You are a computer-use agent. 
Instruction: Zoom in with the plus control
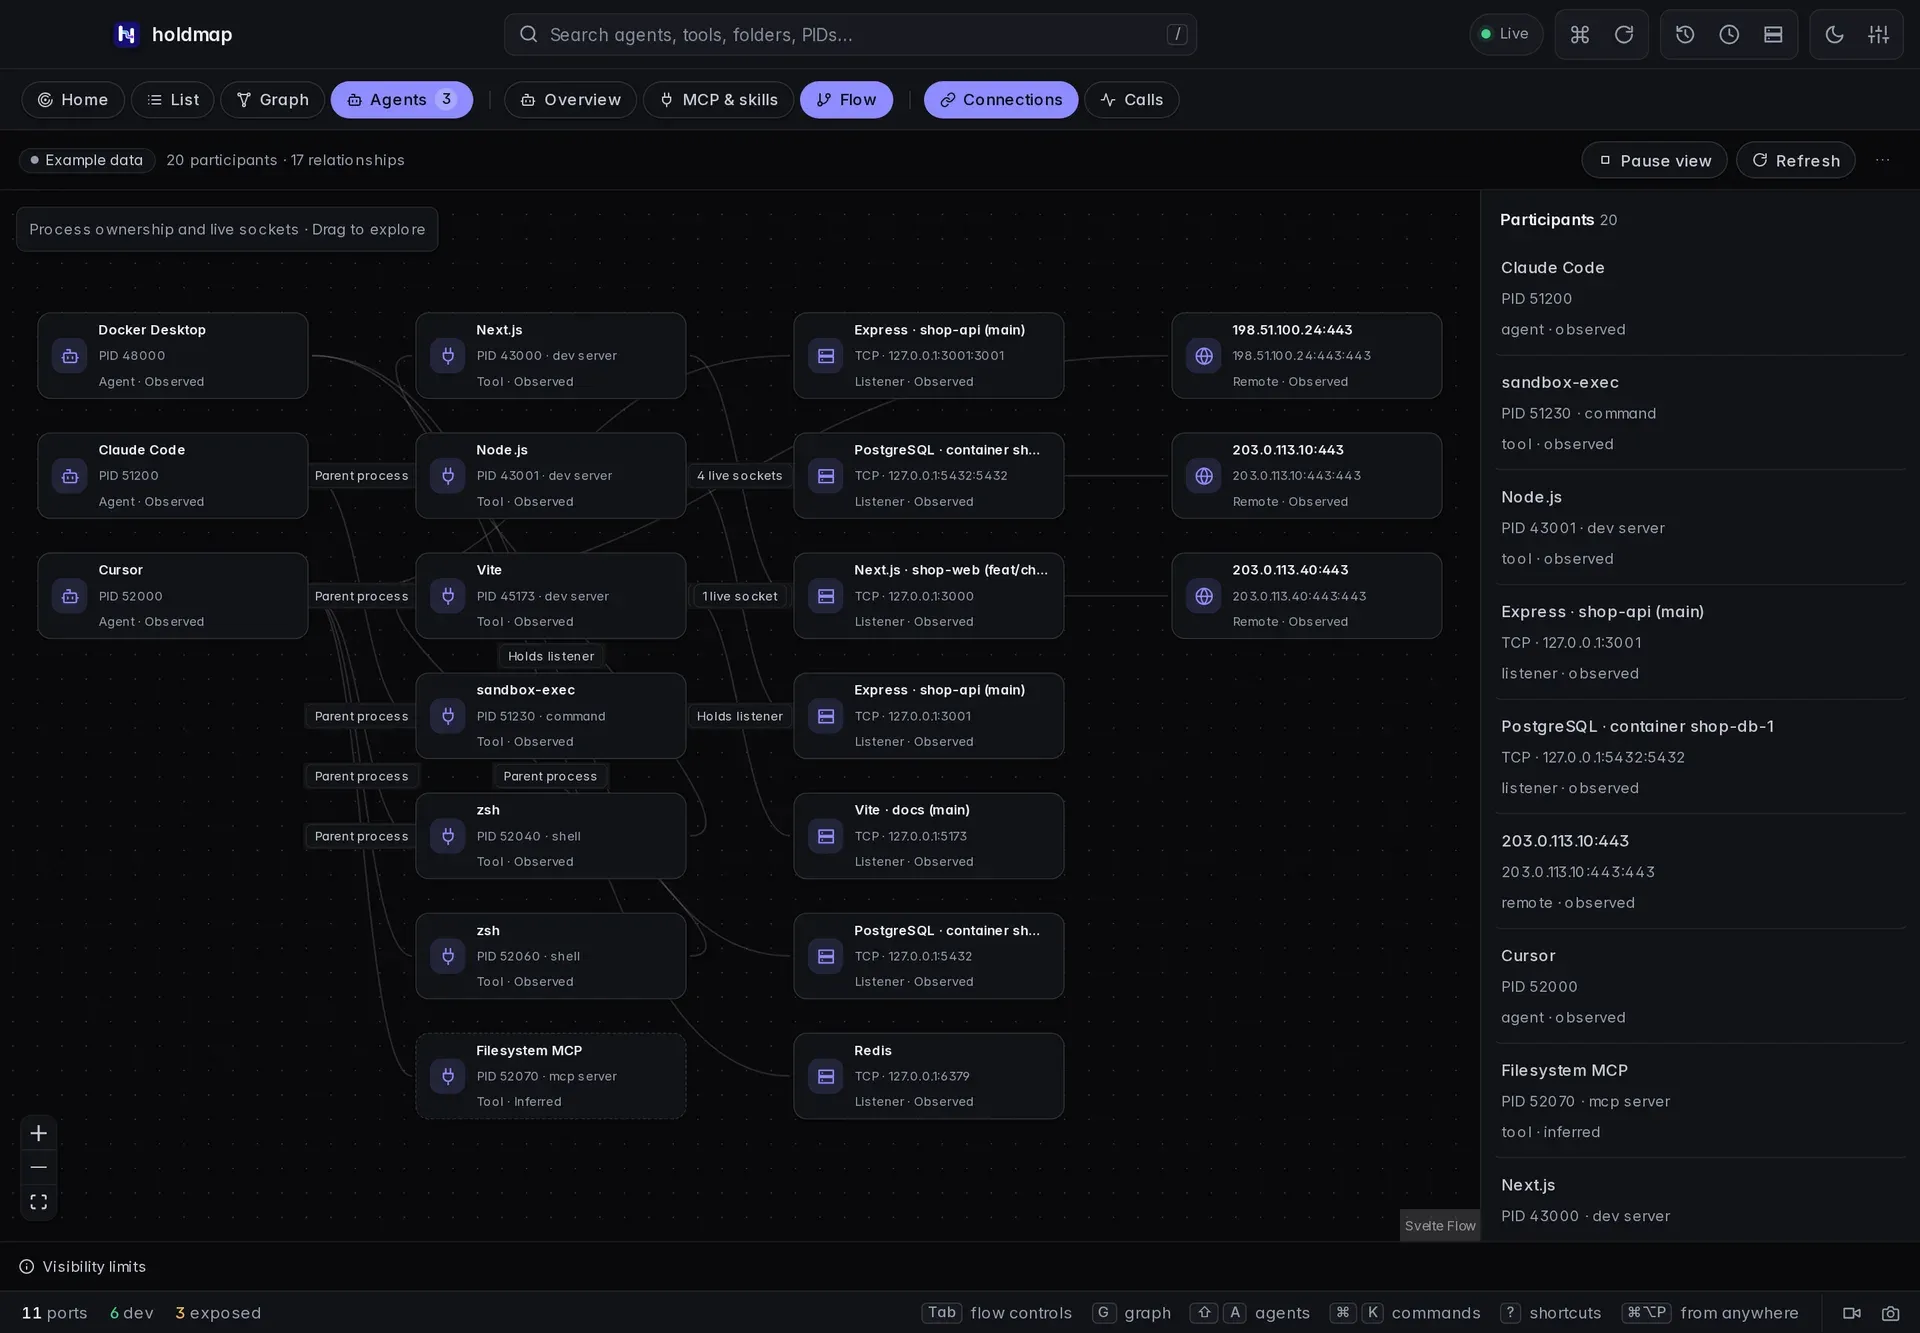tap(38, 1133)
